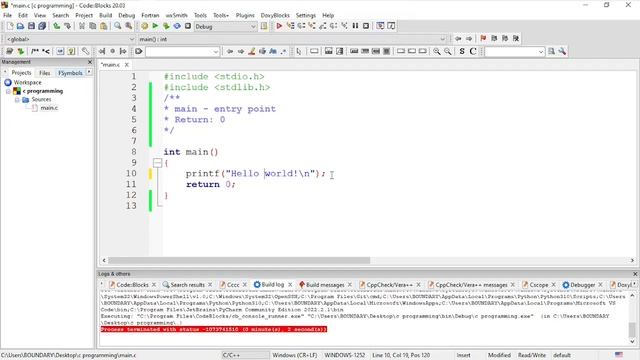Viewport: 640px width, 360px height.
Task: Click the Build gear icon
Action: pos(144,26)
